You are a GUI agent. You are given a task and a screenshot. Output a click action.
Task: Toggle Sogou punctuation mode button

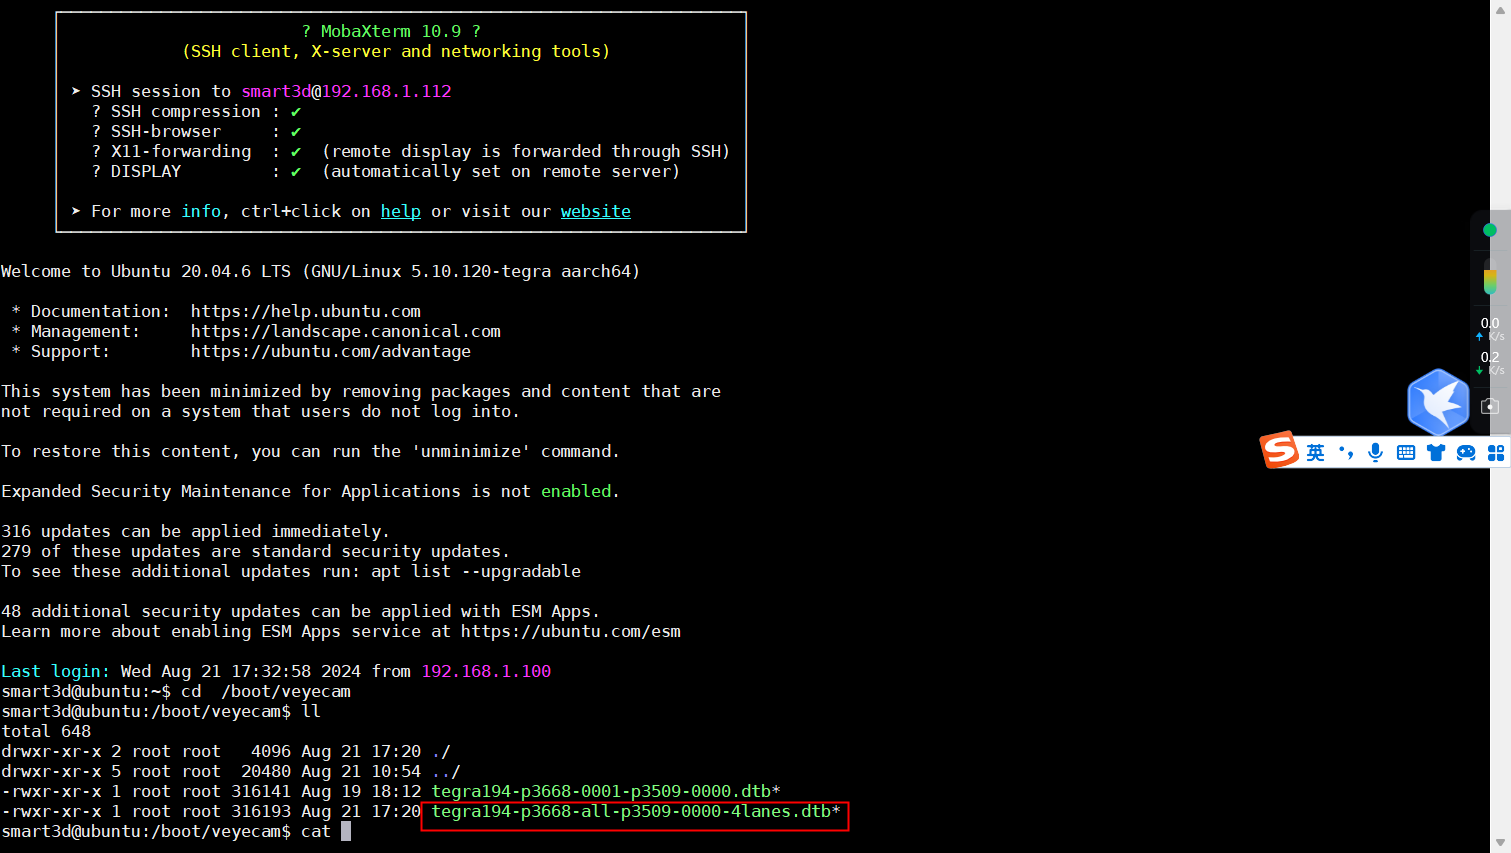click(x=1346, y=453)
